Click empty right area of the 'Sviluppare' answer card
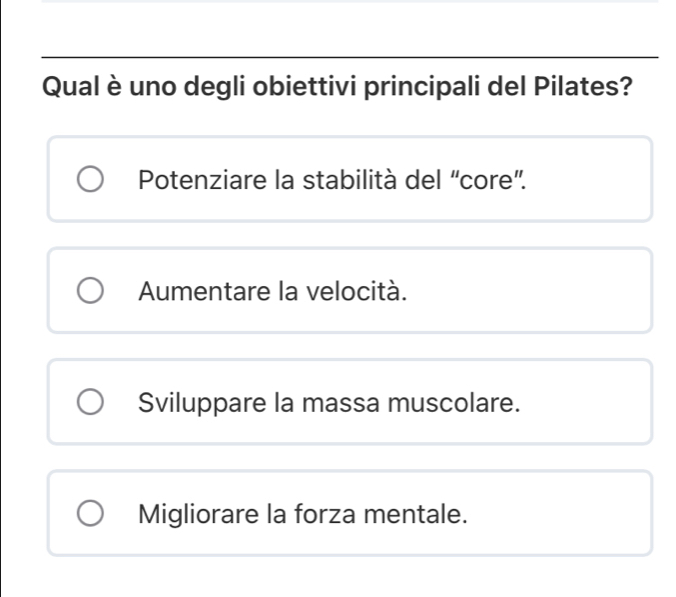The height and width of the screenshot is (597, 676). point(590,403)
